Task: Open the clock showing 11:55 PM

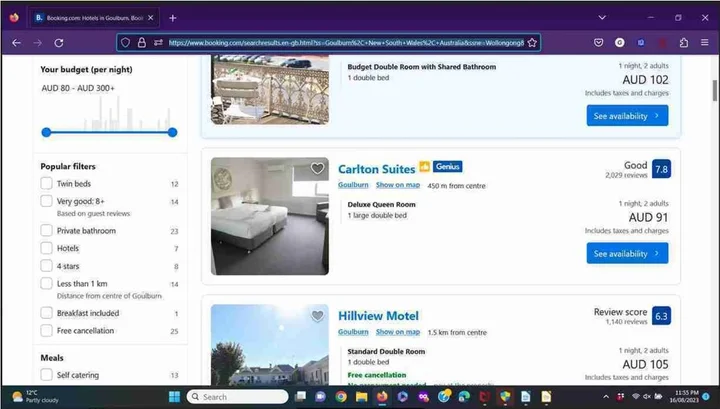Action: tap(686, 397)
